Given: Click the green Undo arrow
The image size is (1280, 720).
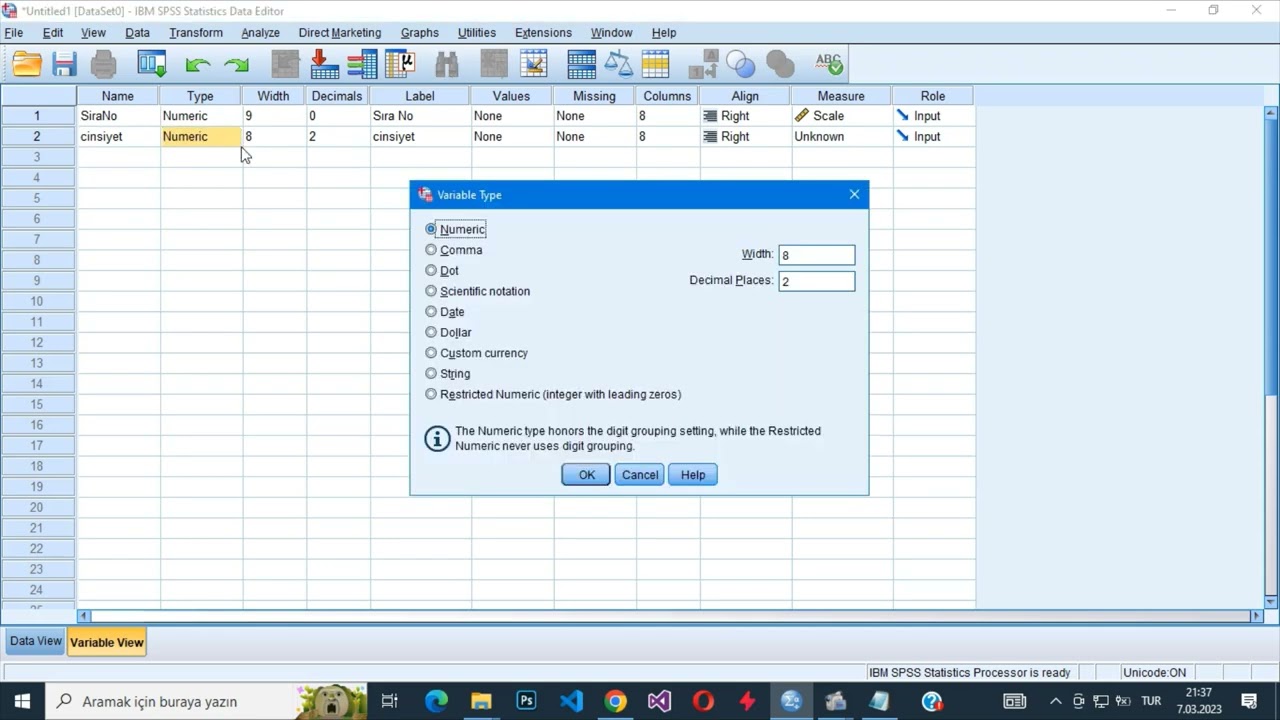Looking at the screenshot, I should pyautogui.click(x=197, y=65).
